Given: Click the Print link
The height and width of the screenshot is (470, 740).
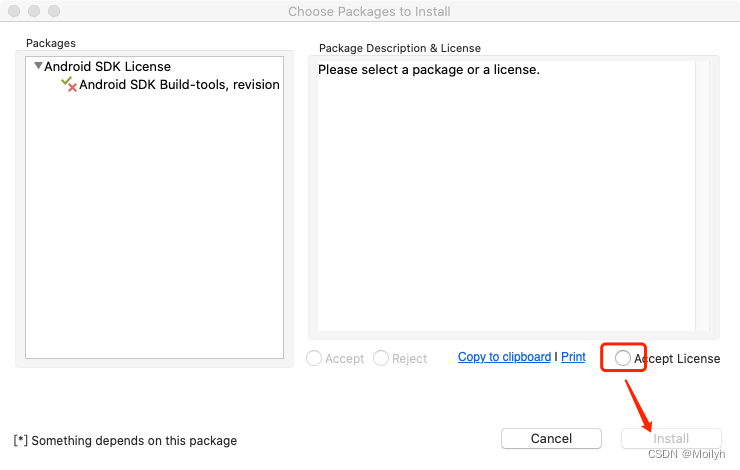Looking at the screenshot, I should click(573, 357).
